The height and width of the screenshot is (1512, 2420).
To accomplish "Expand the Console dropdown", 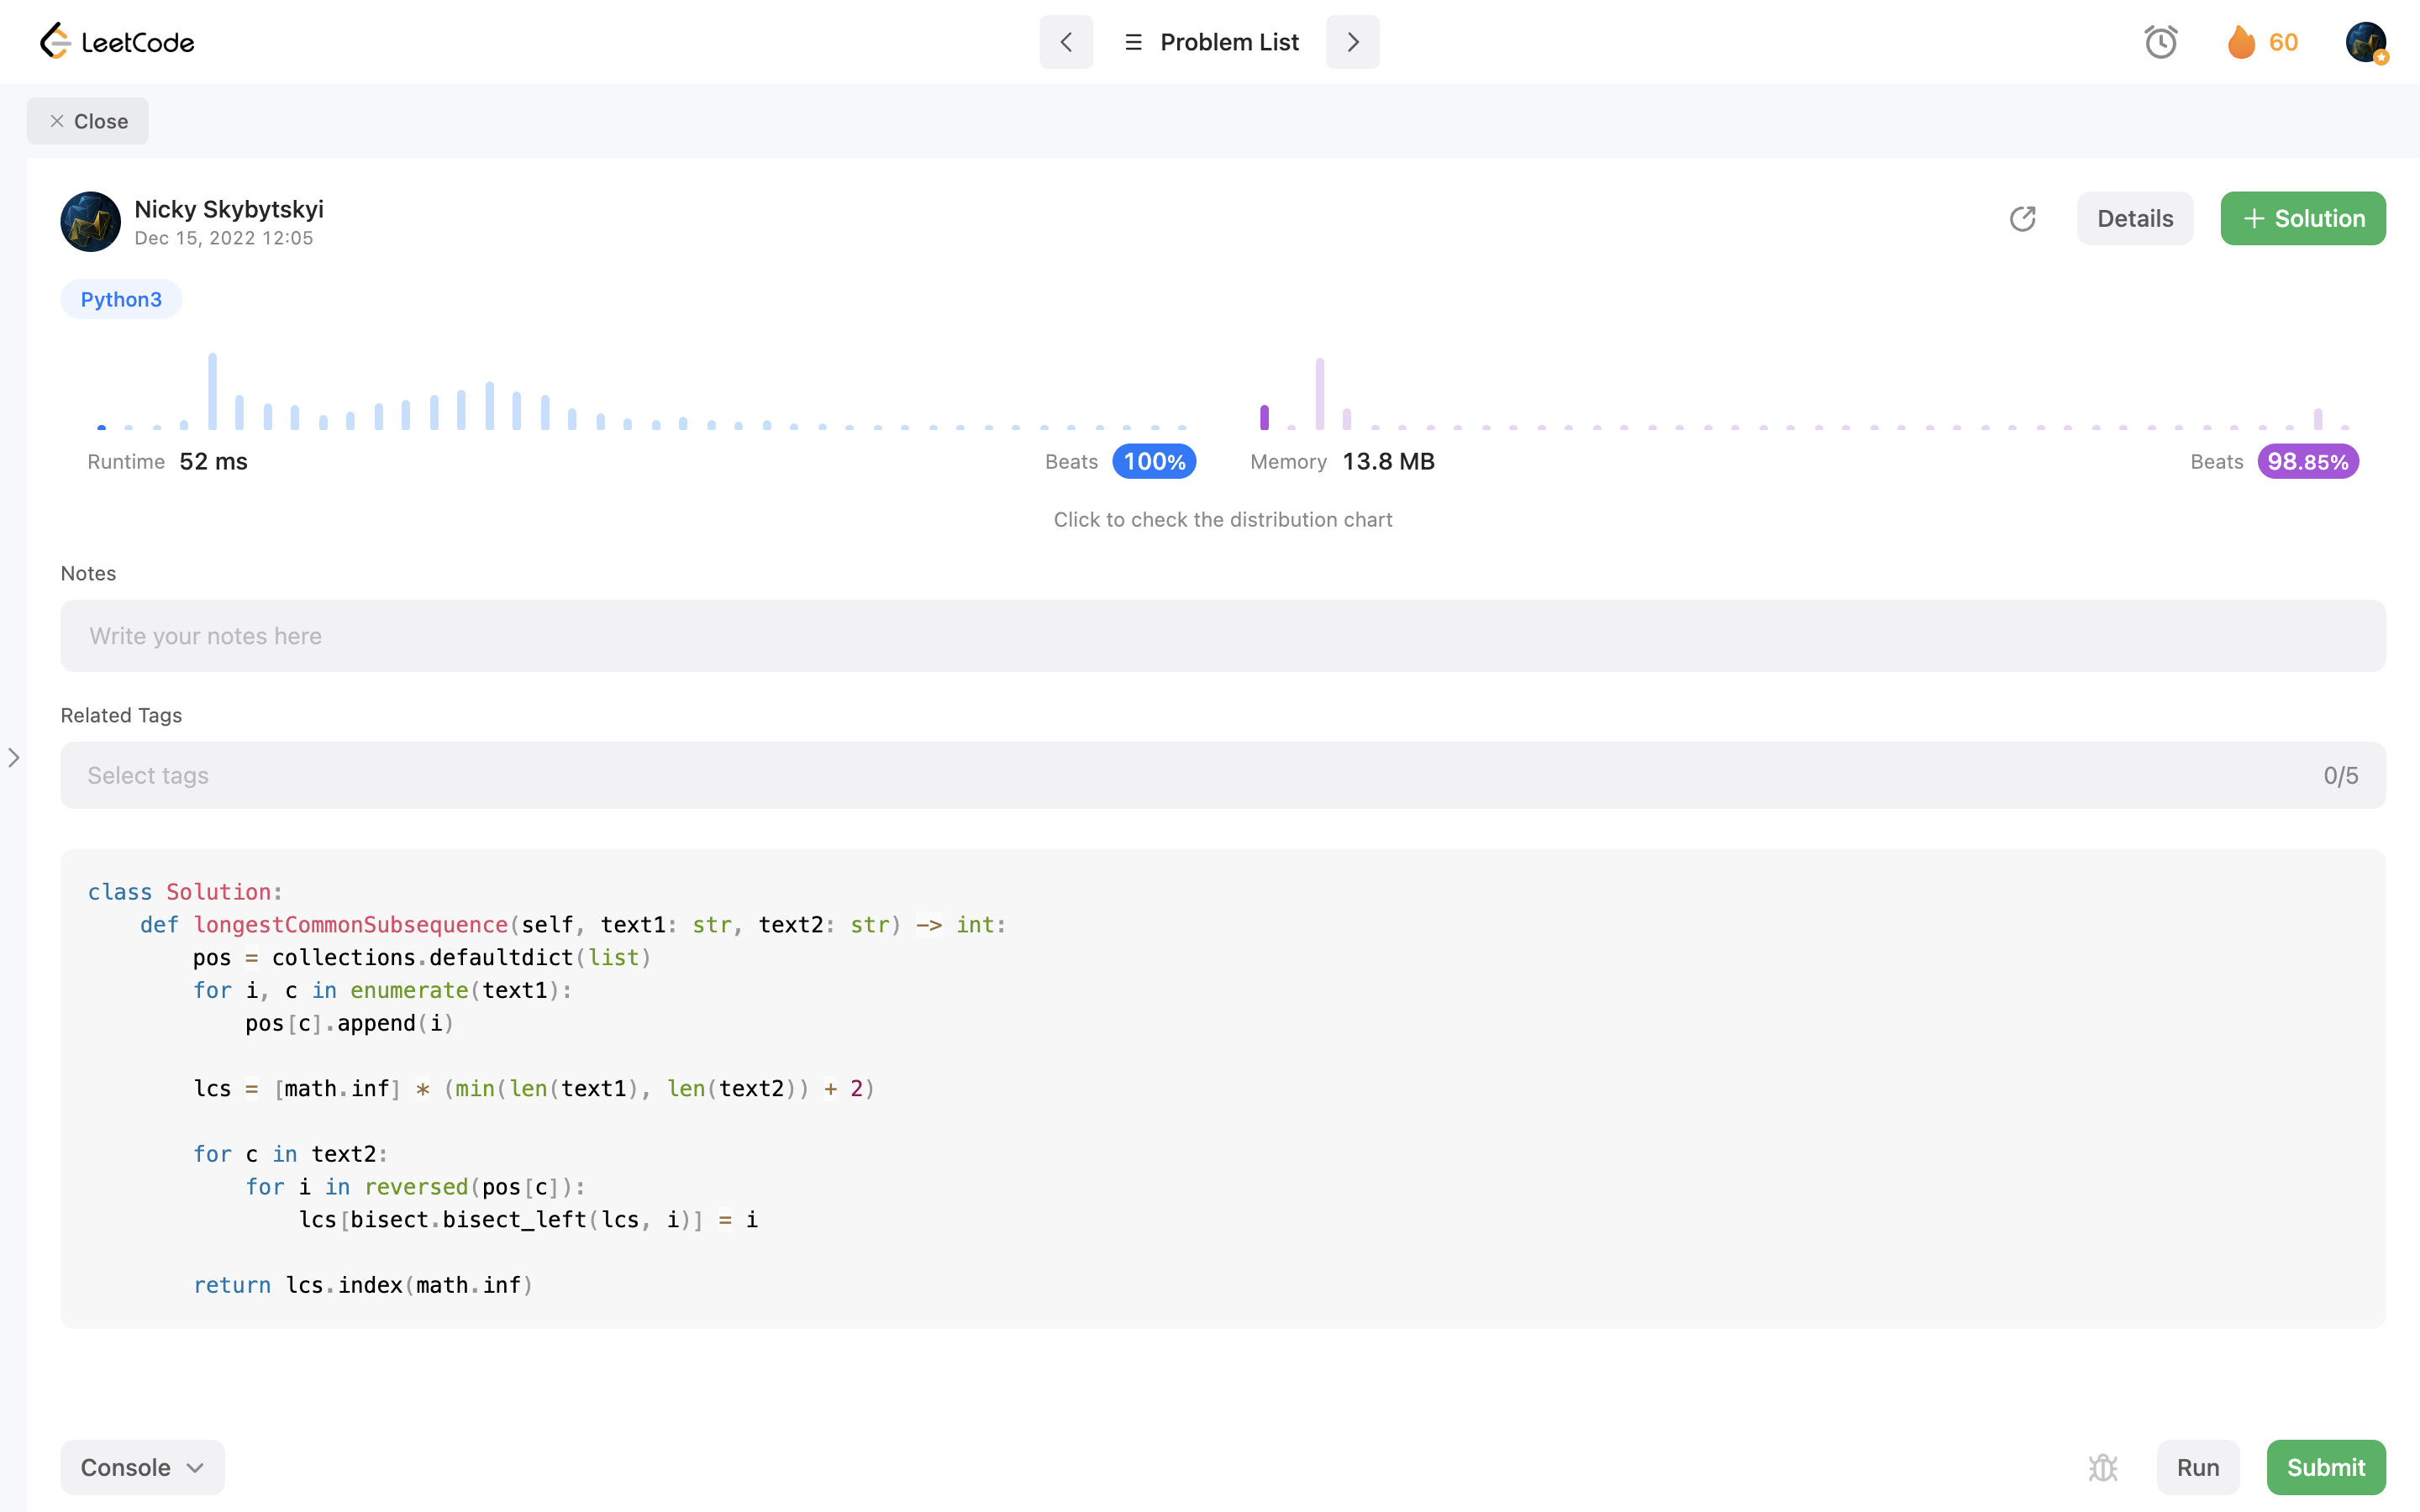I will point(142,1467).
